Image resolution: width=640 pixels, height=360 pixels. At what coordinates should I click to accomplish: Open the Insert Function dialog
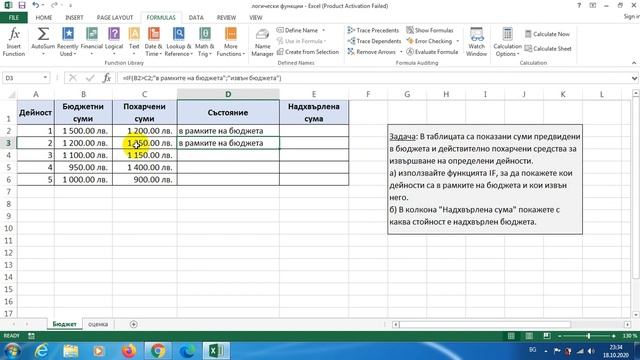[x=14, y=42]
